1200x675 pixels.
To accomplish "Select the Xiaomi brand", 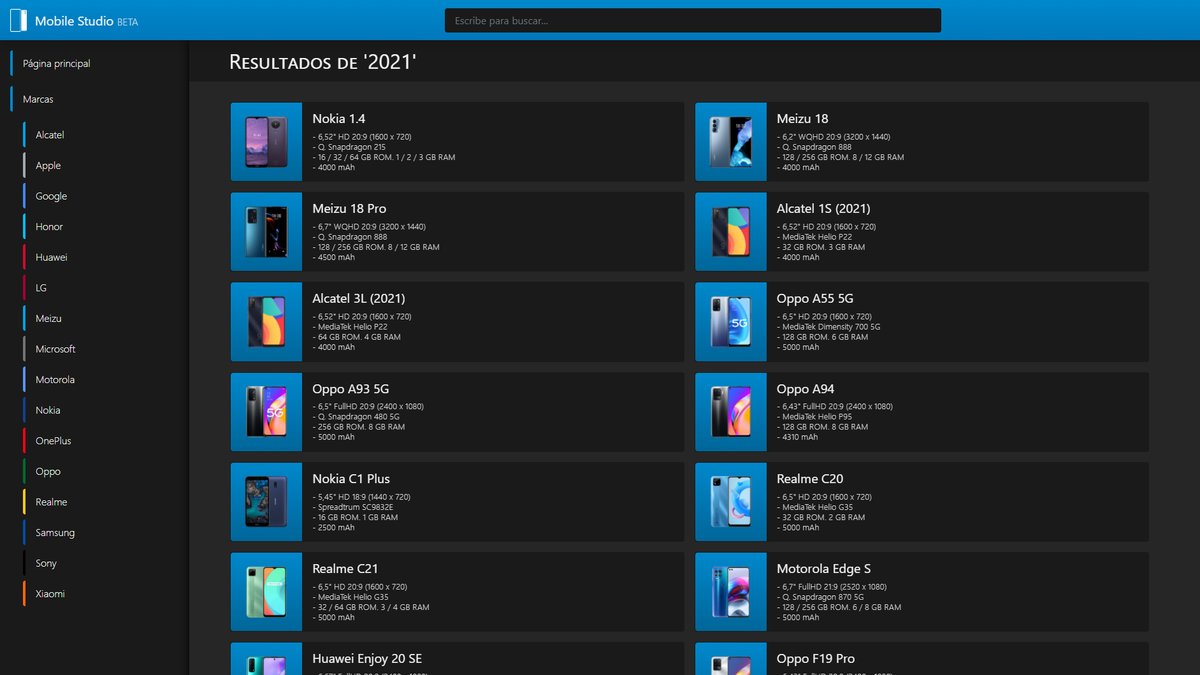I will pyautogui.click(x=50, y=594).
